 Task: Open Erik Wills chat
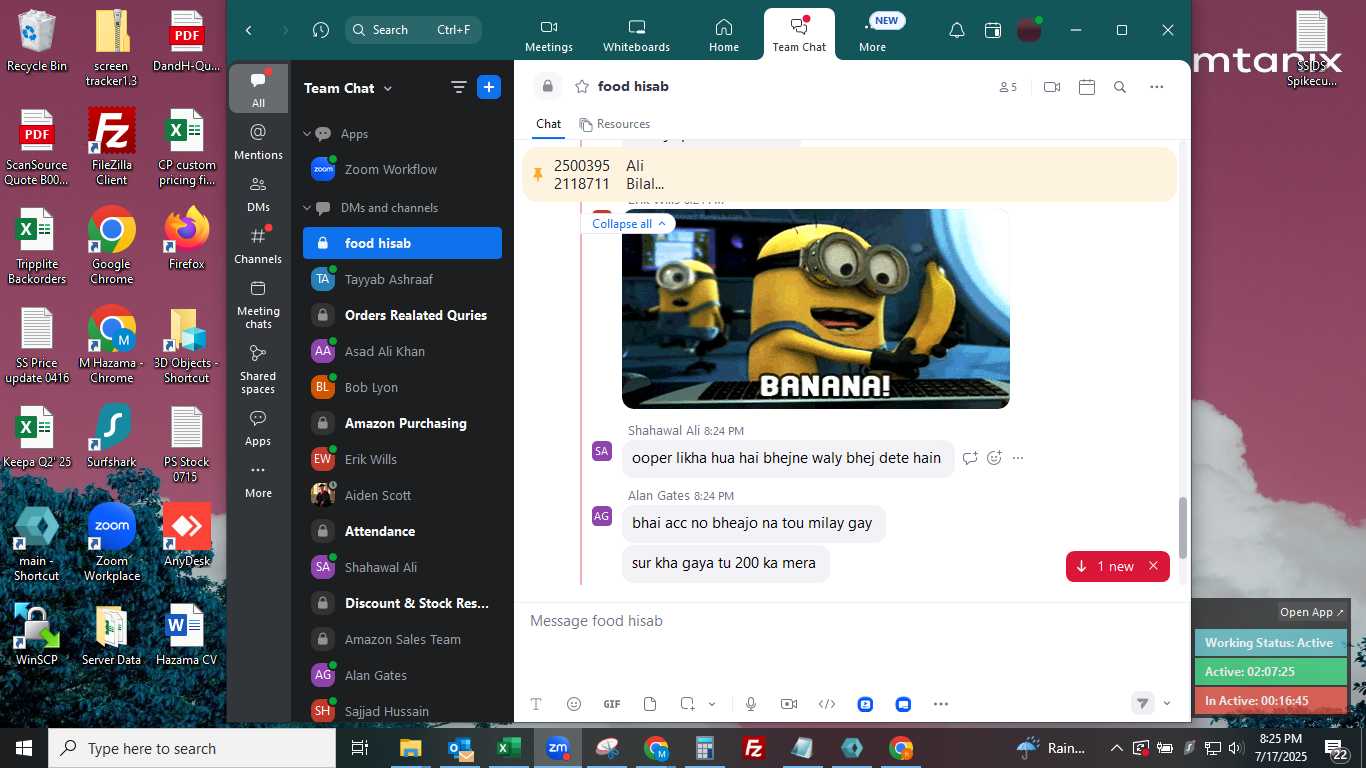click(x=402, y=459)
